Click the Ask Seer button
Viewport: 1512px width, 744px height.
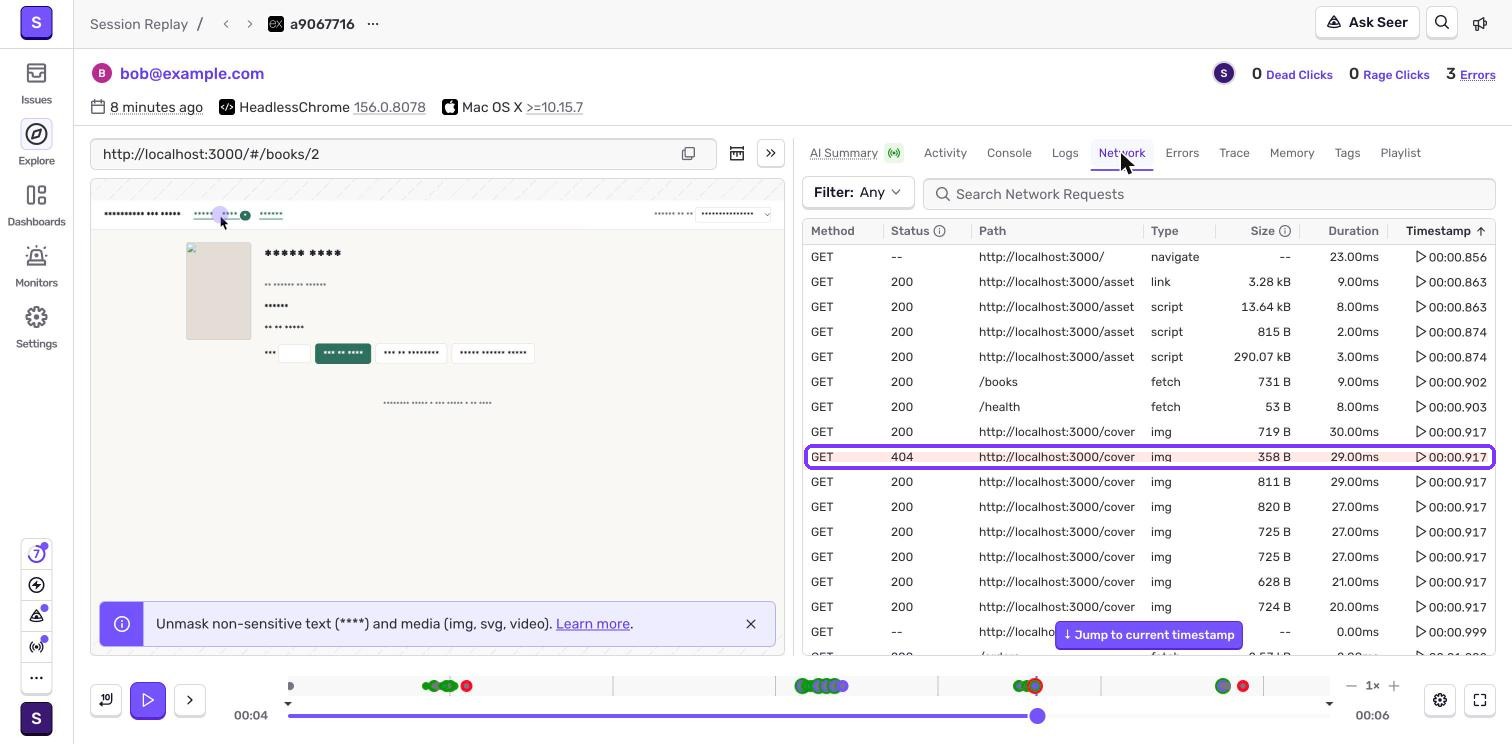coord(1367,23)
